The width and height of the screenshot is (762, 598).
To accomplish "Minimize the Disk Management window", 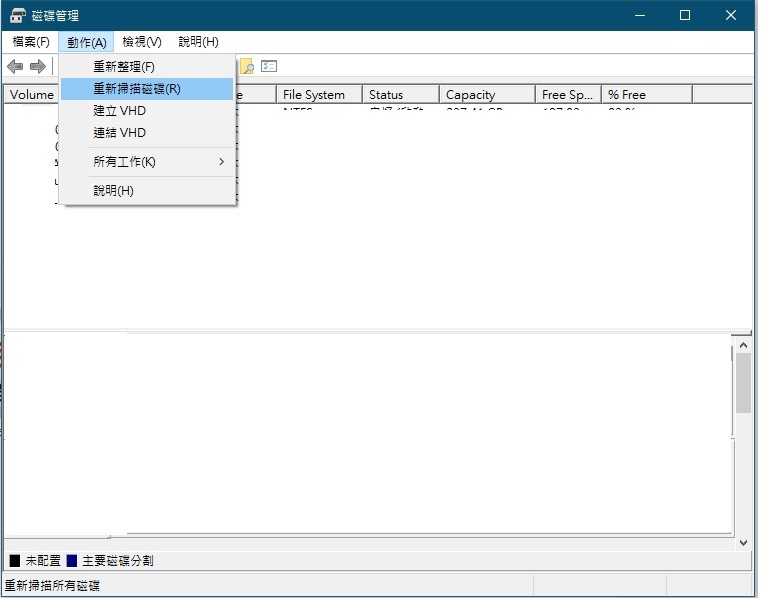I will 640,16.
